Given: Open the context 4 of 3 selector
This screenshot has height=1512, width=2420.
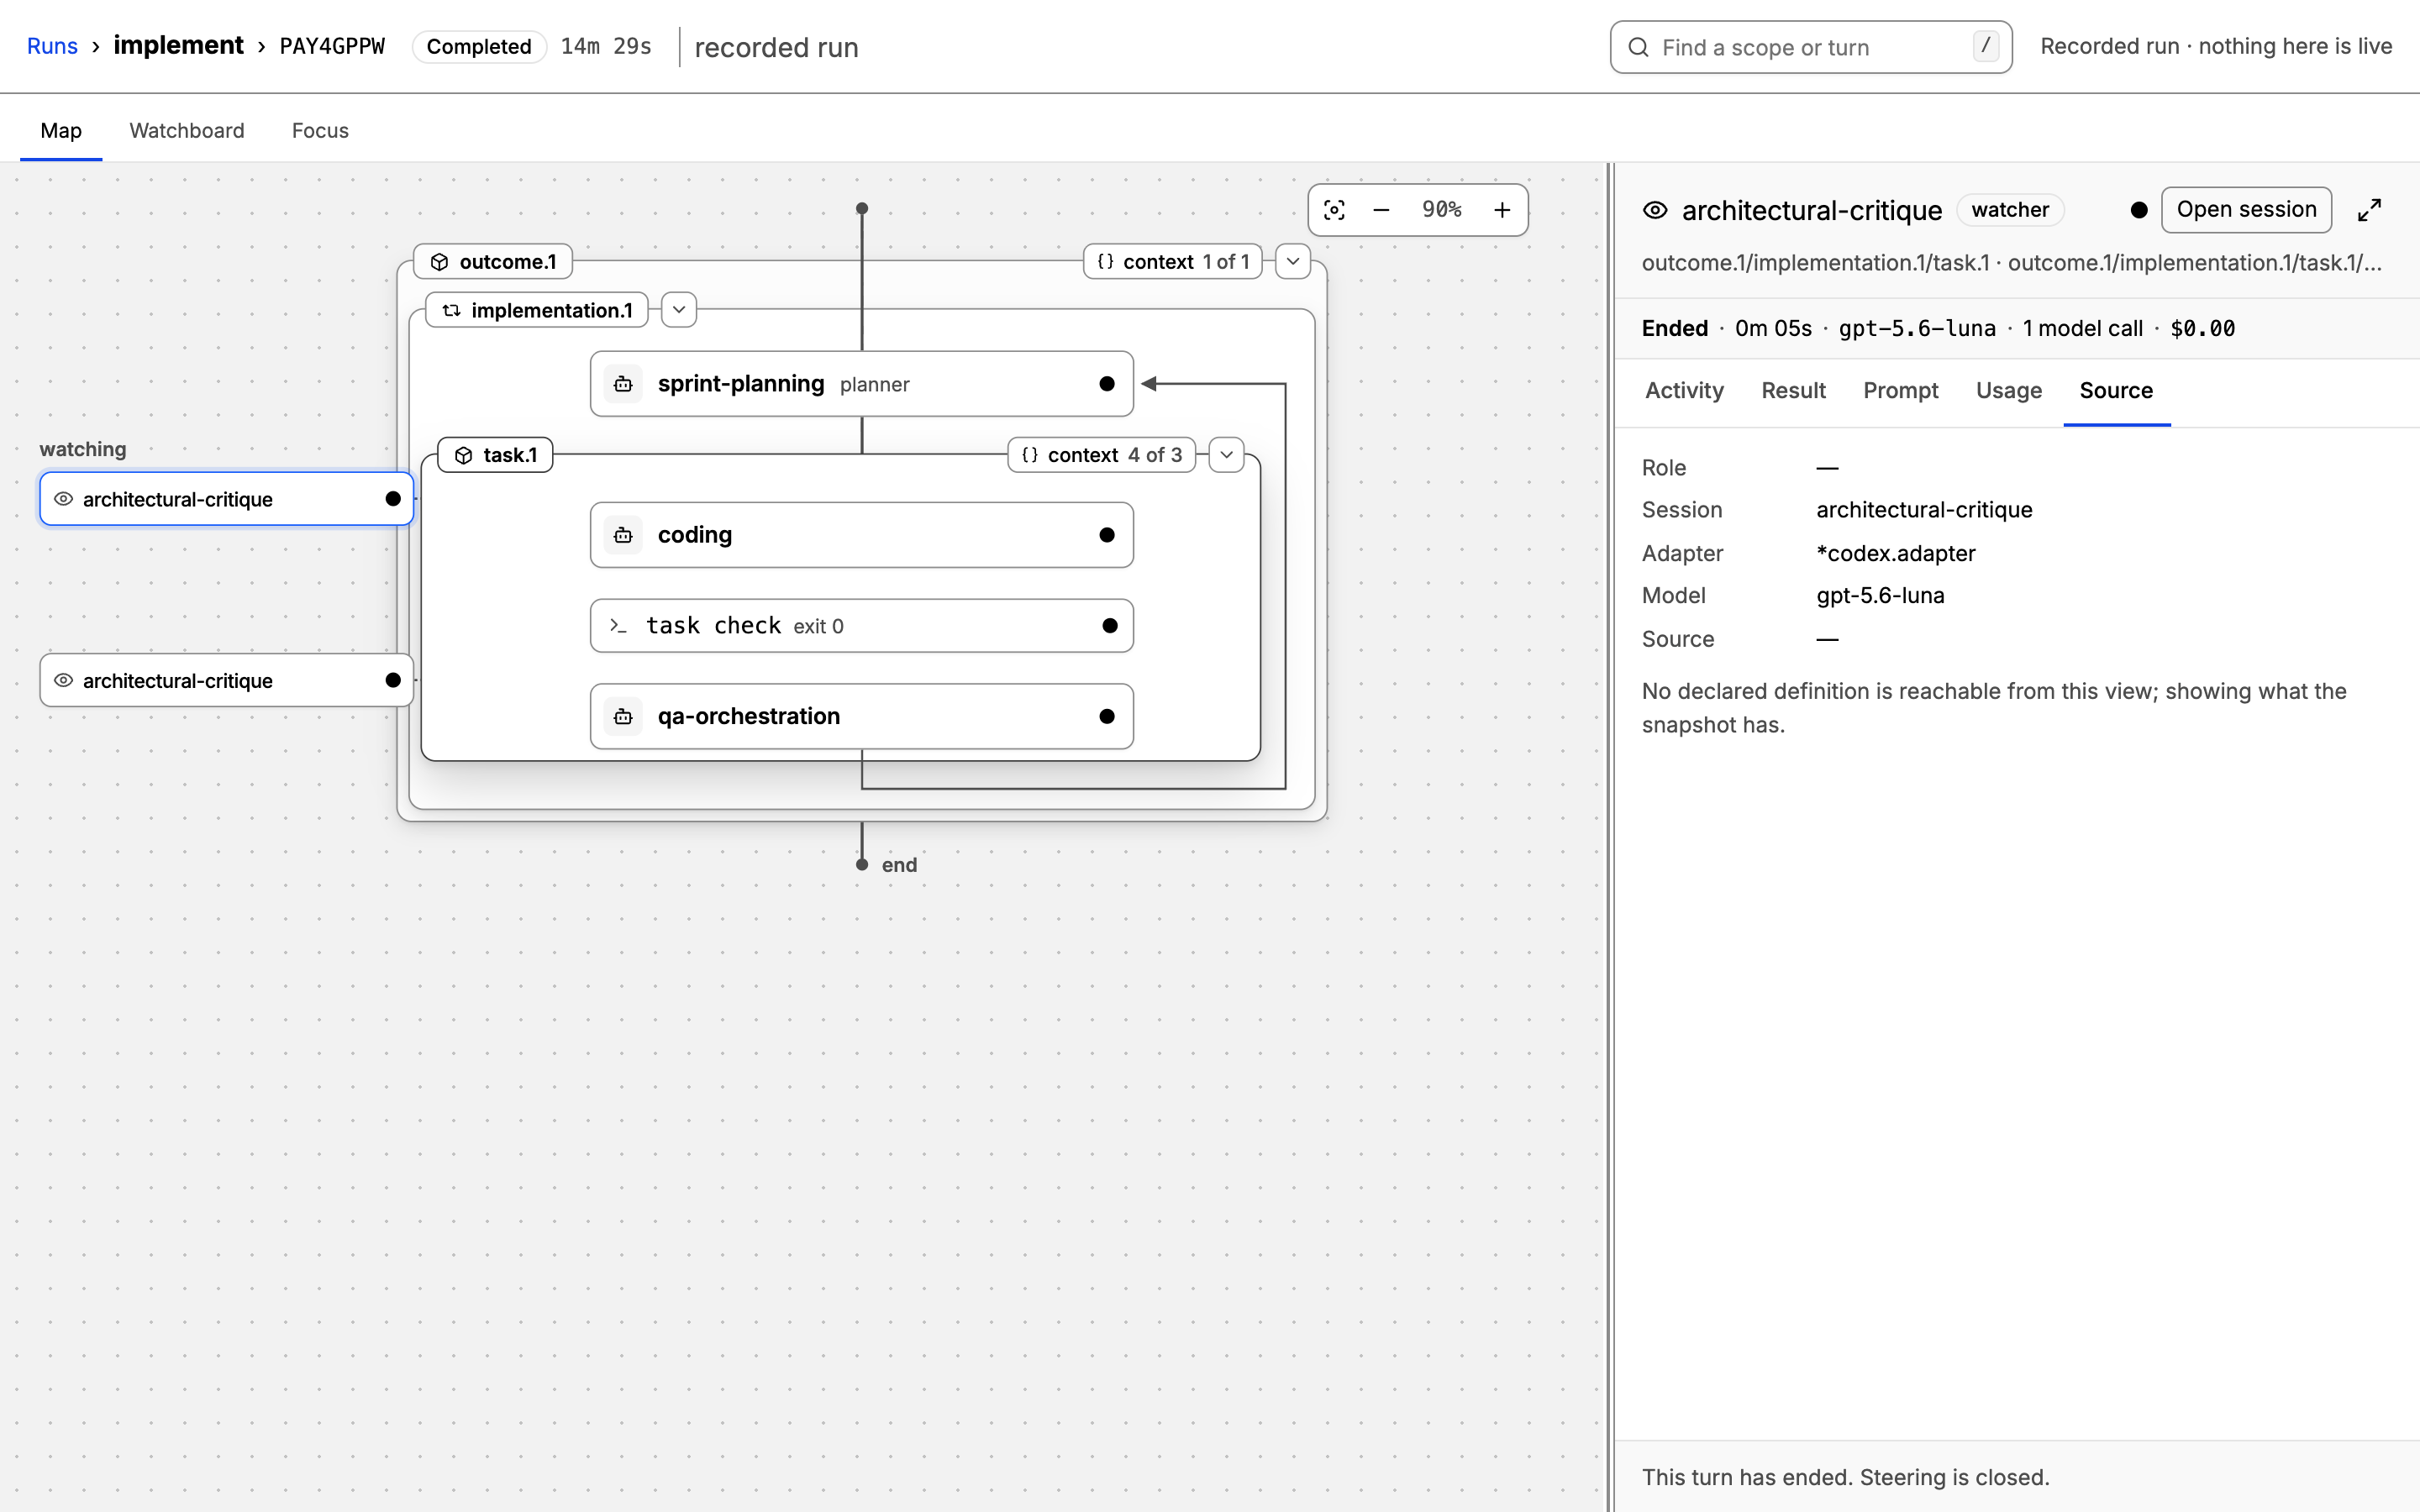Looking at the screenshot, I should 1101,455.
